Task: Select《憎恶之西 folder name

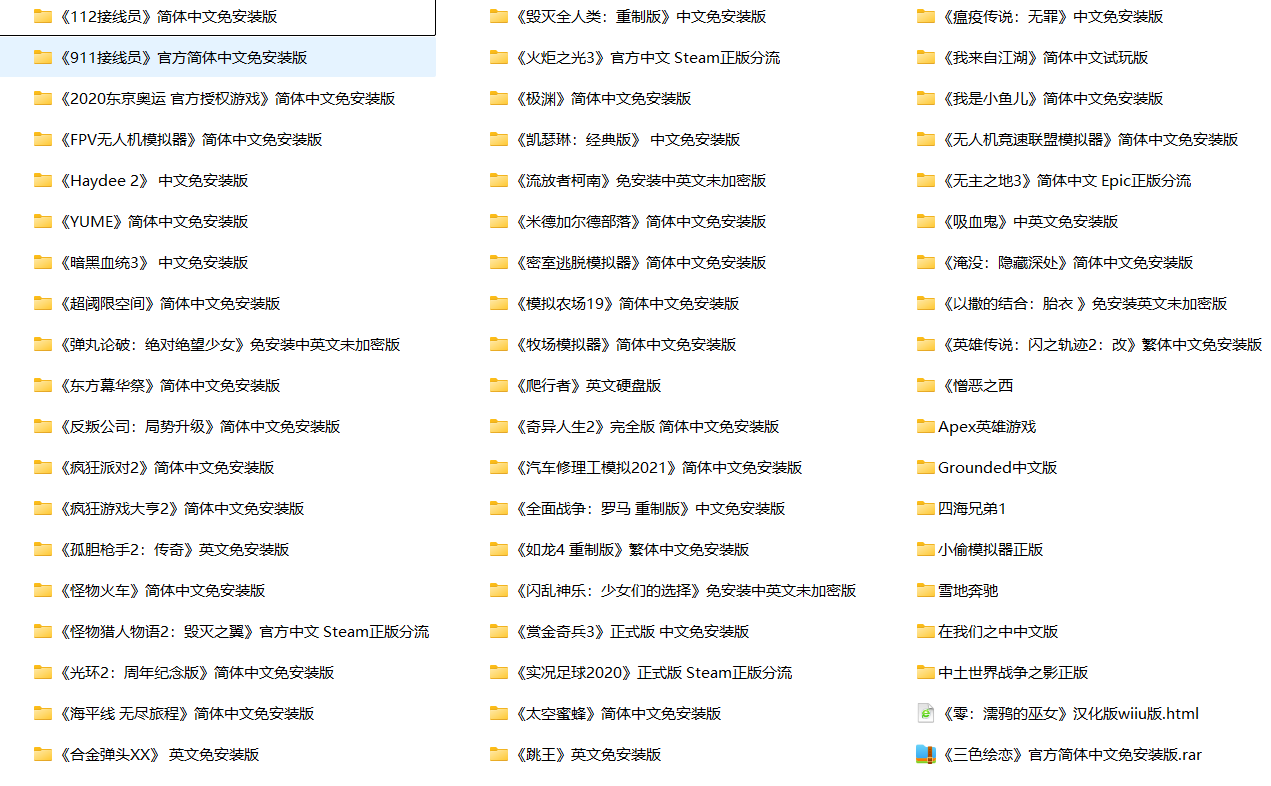Action: [978, 385]
